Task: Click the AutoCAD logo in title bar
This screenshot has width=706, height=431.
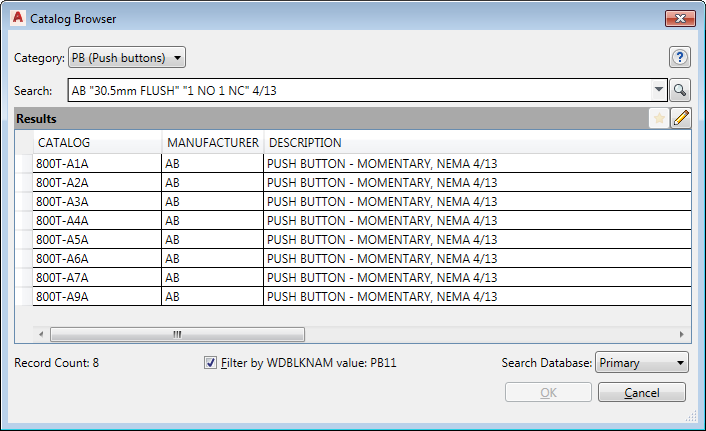Action: (x=18, y=18)
